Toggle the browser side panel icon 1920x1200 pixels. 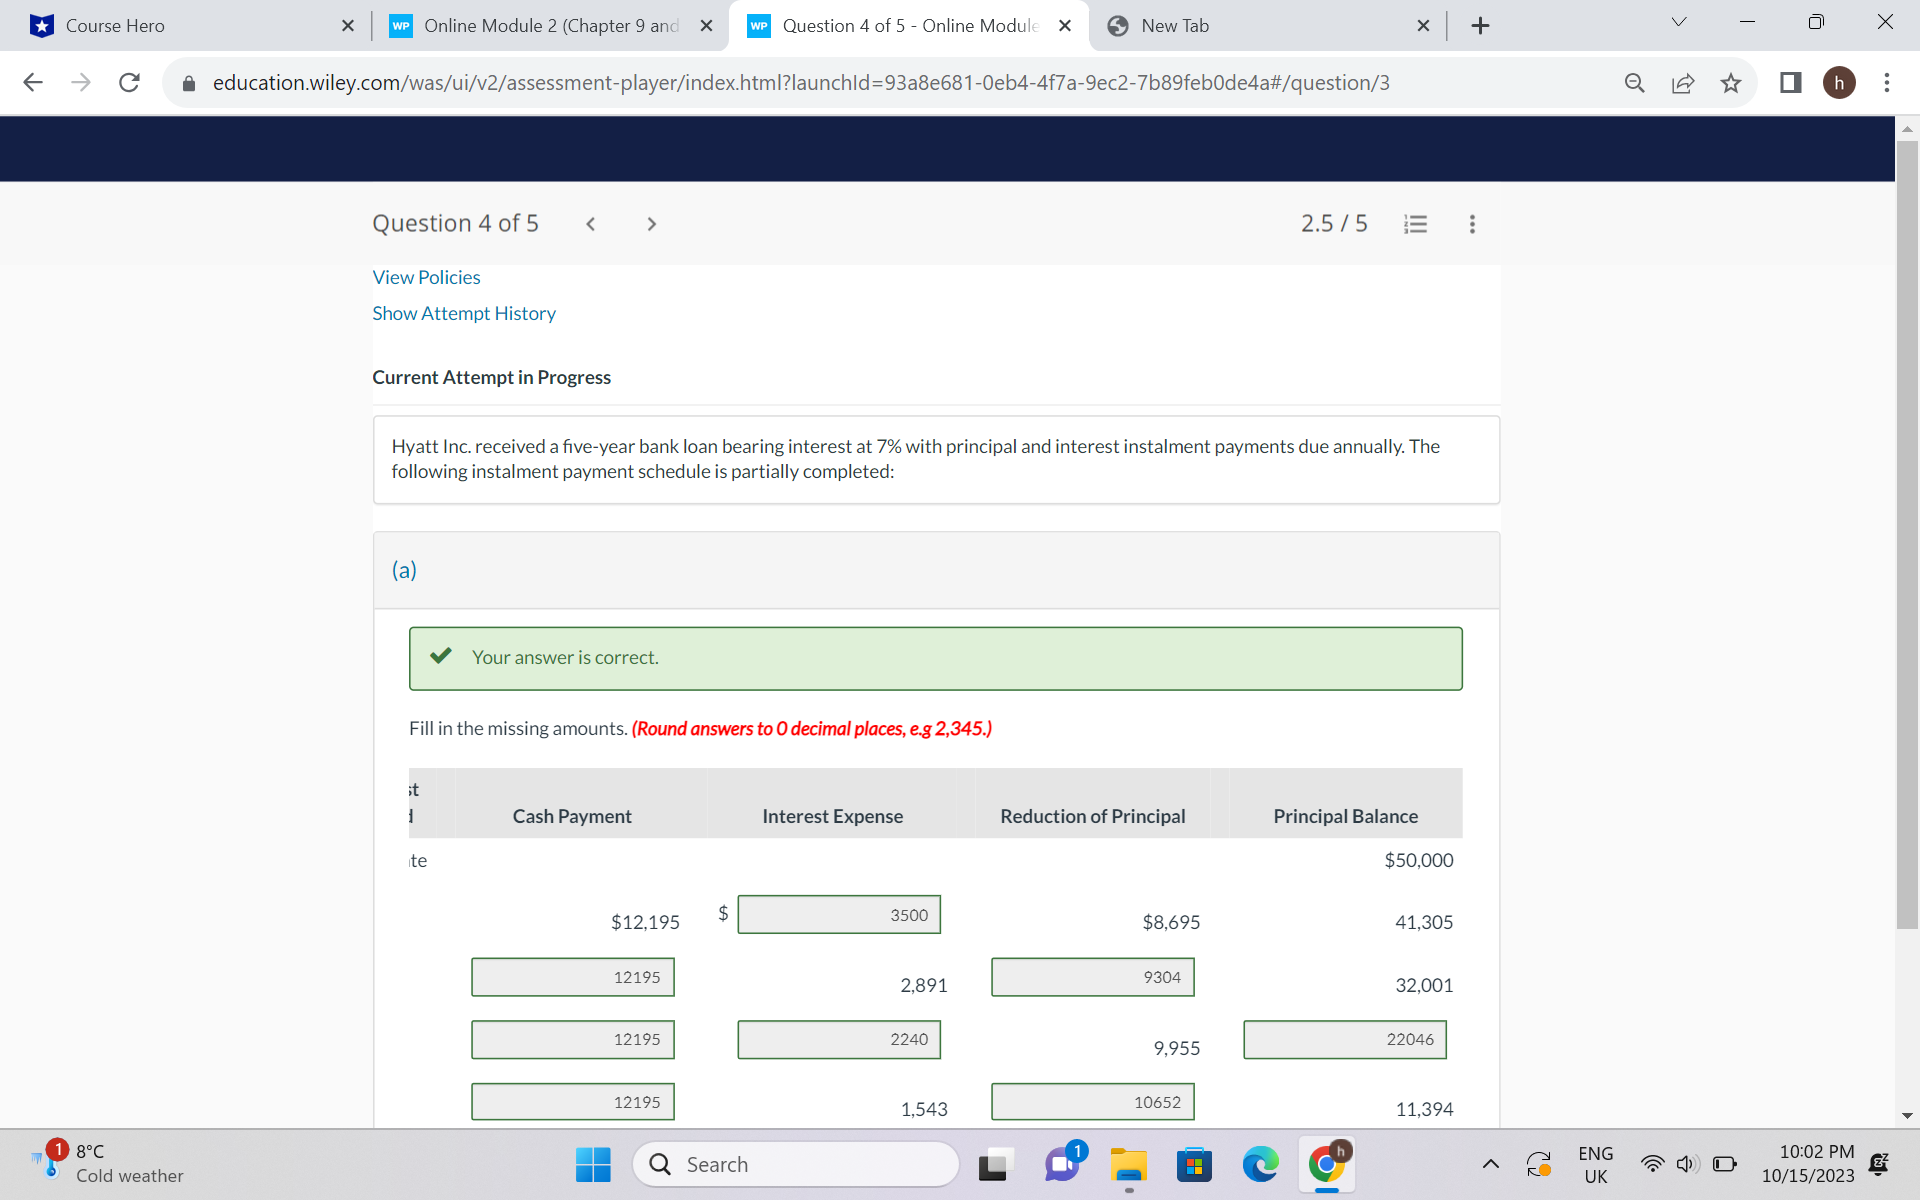click(x=1791, y=83)
